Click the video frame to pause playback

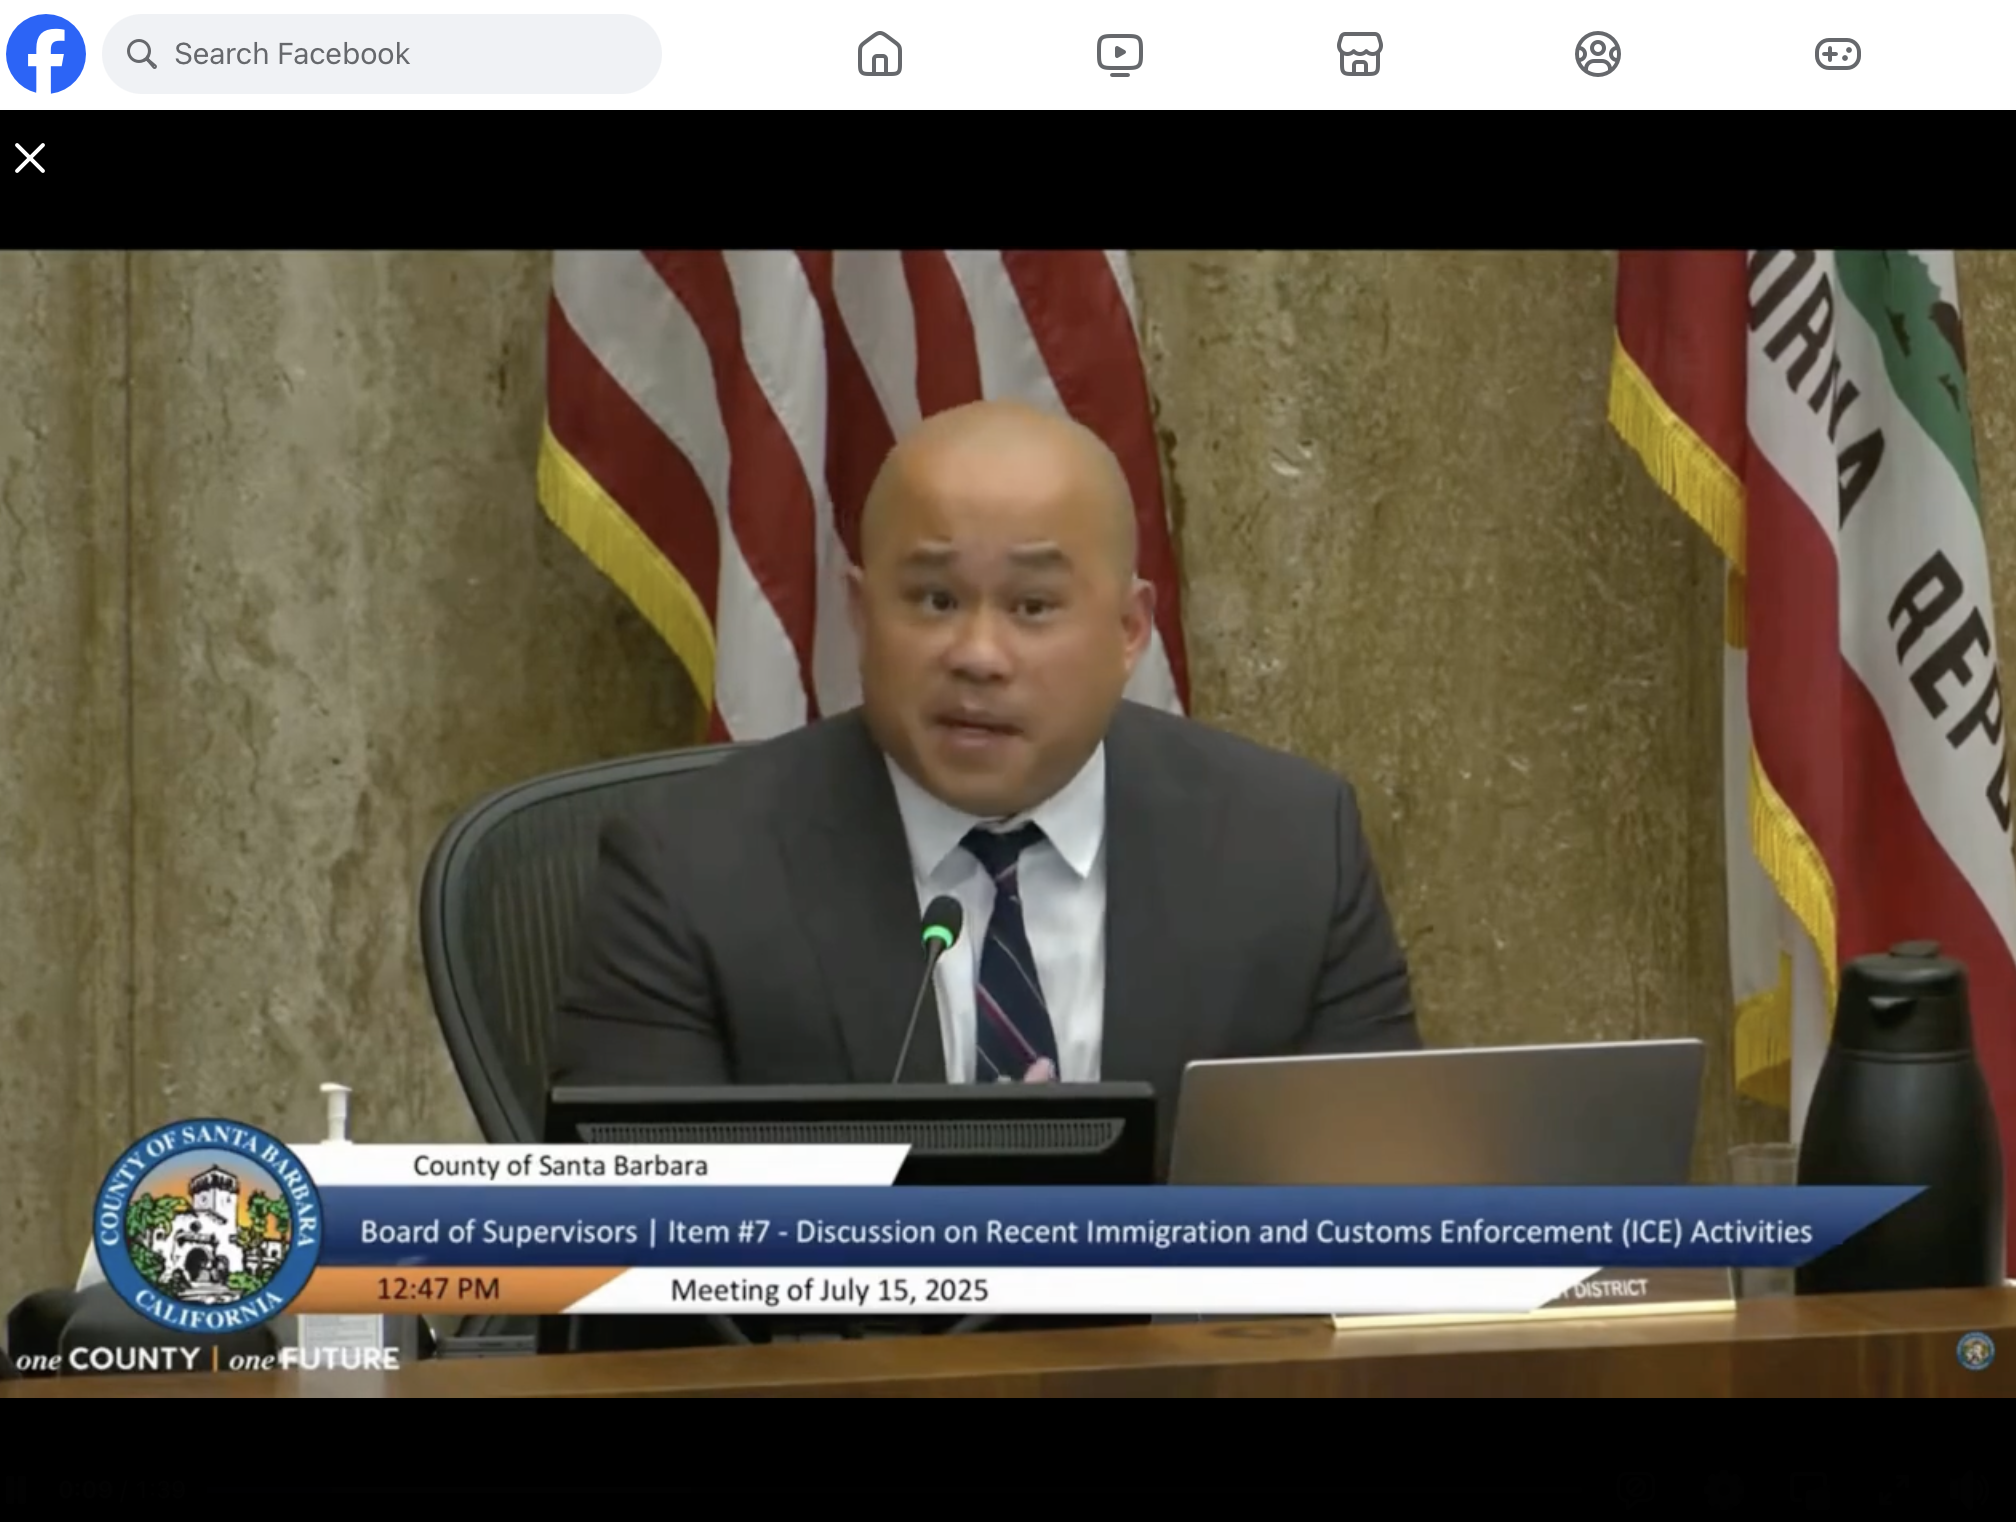pos(1008,700)
